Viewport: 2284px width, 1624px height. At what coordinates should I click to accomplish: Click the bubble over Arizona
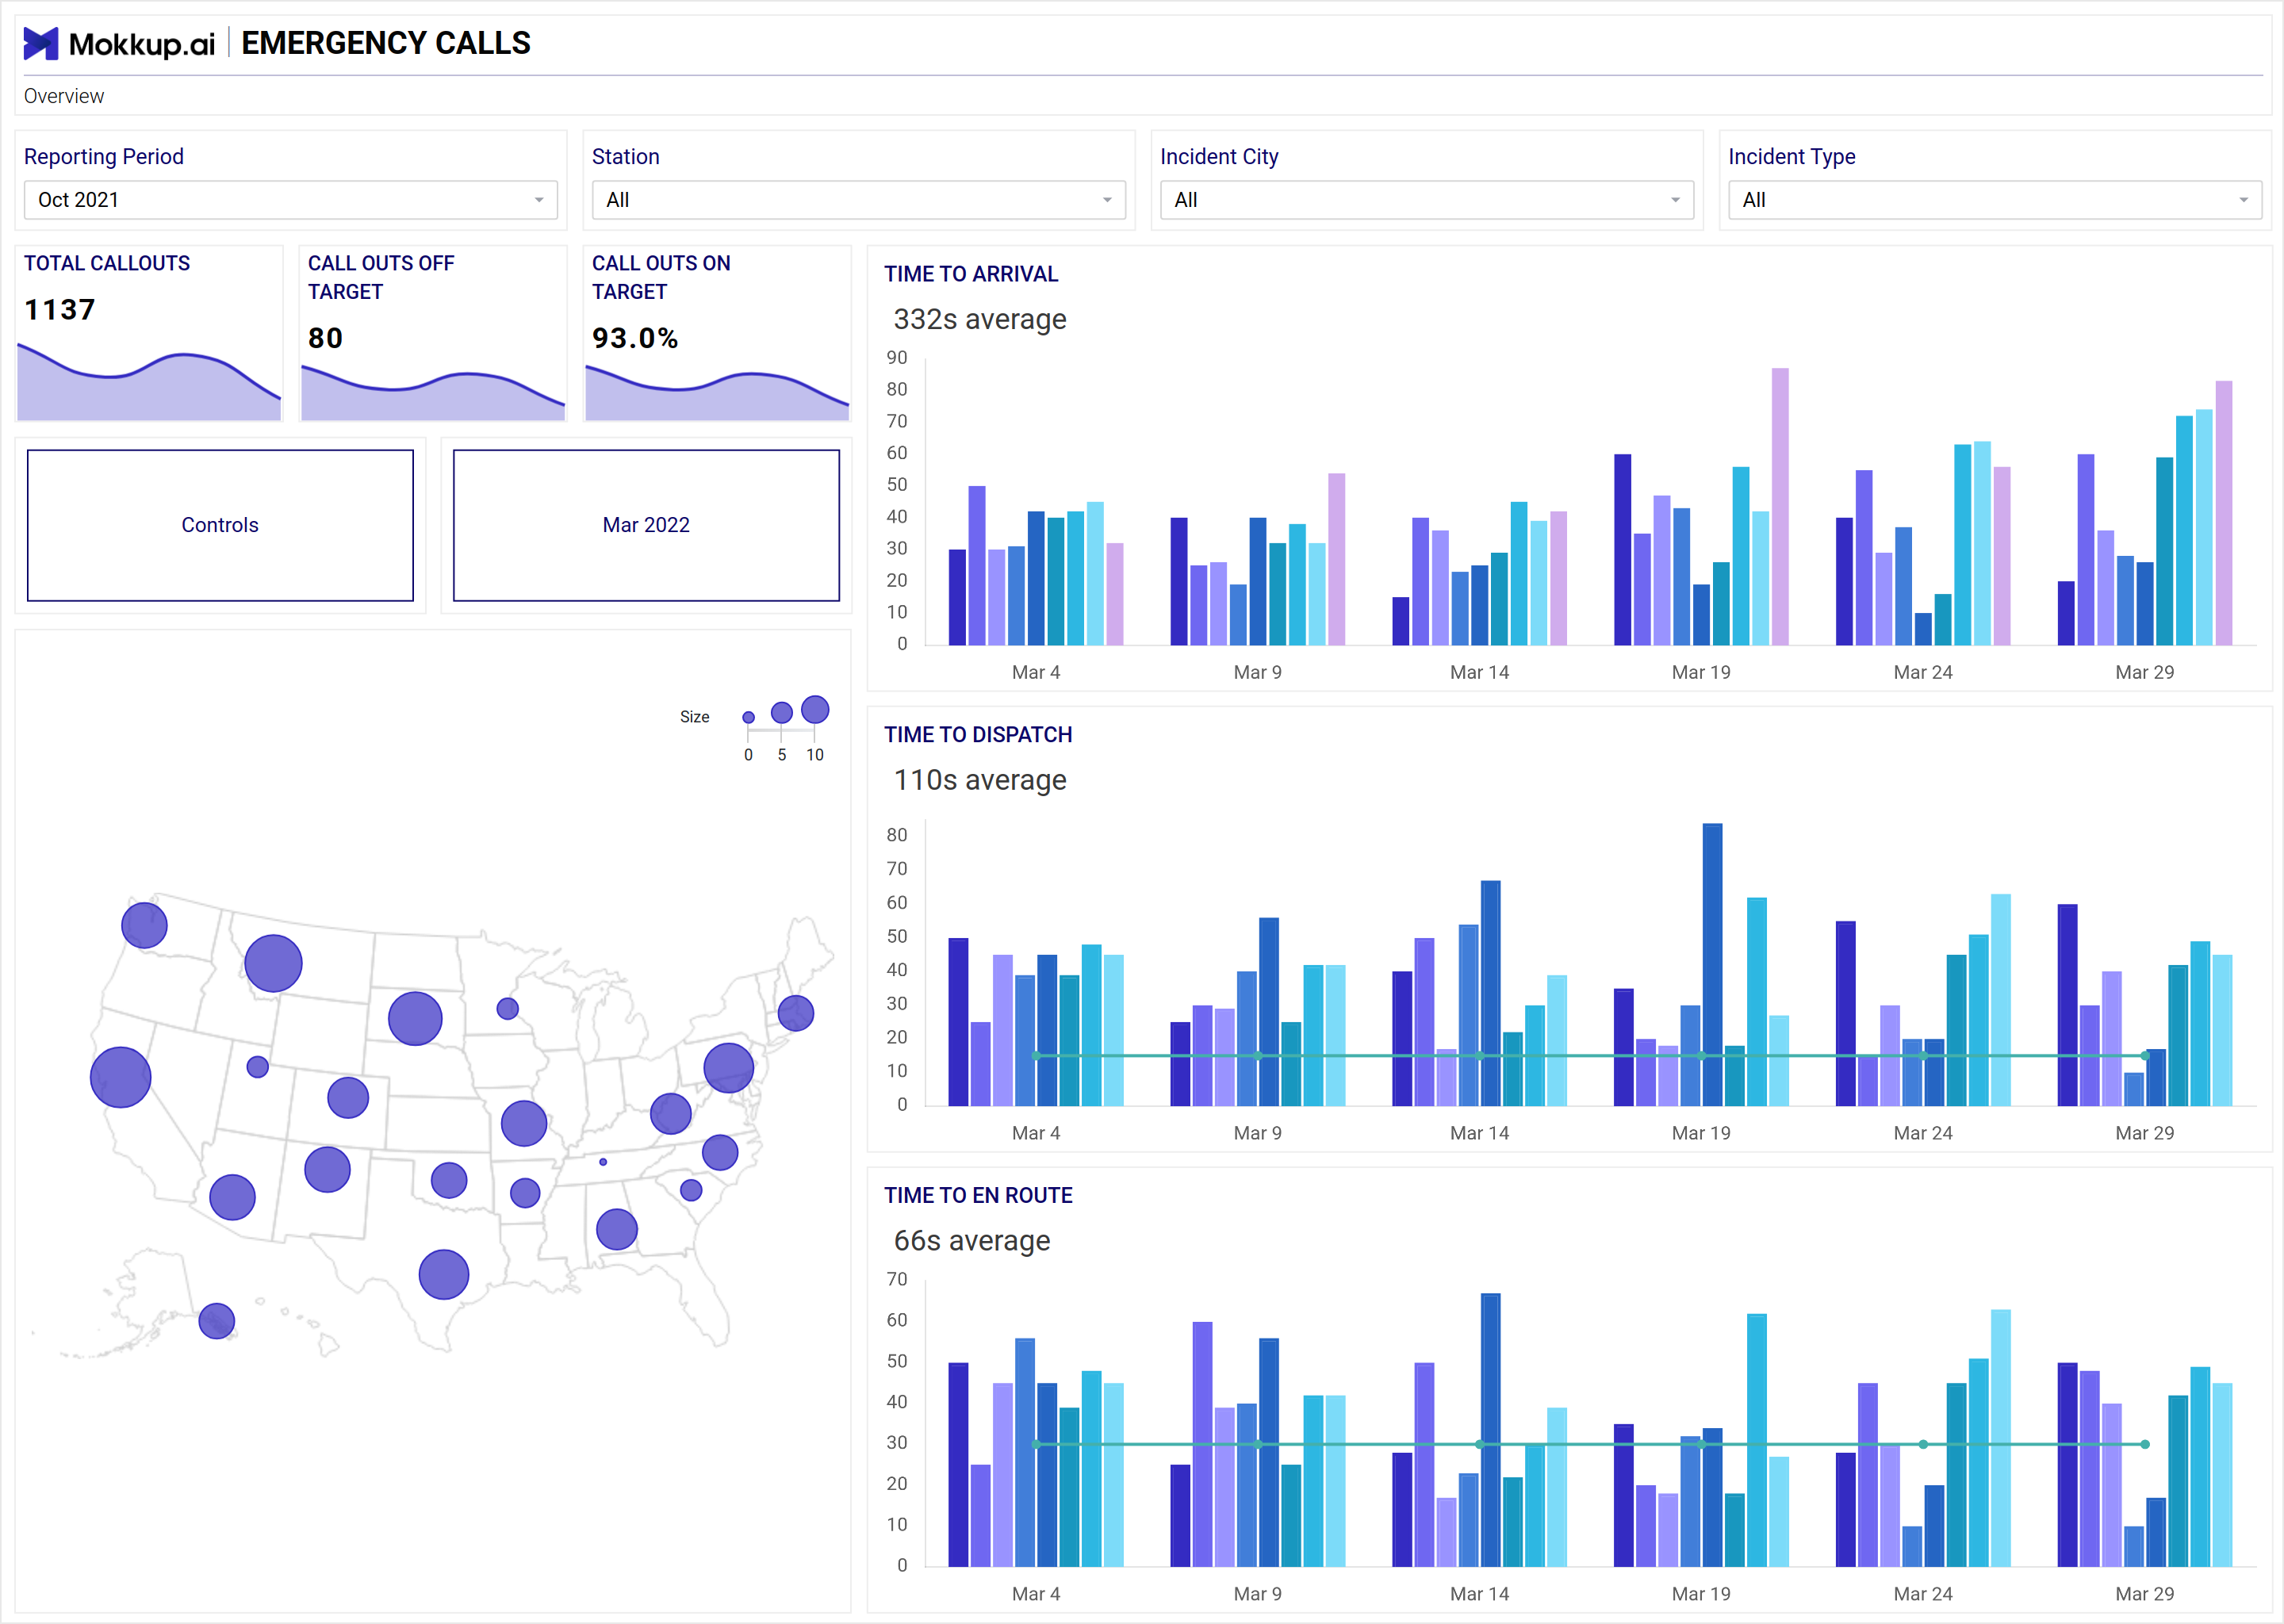pyautogui.click(x=232, y=1197)
